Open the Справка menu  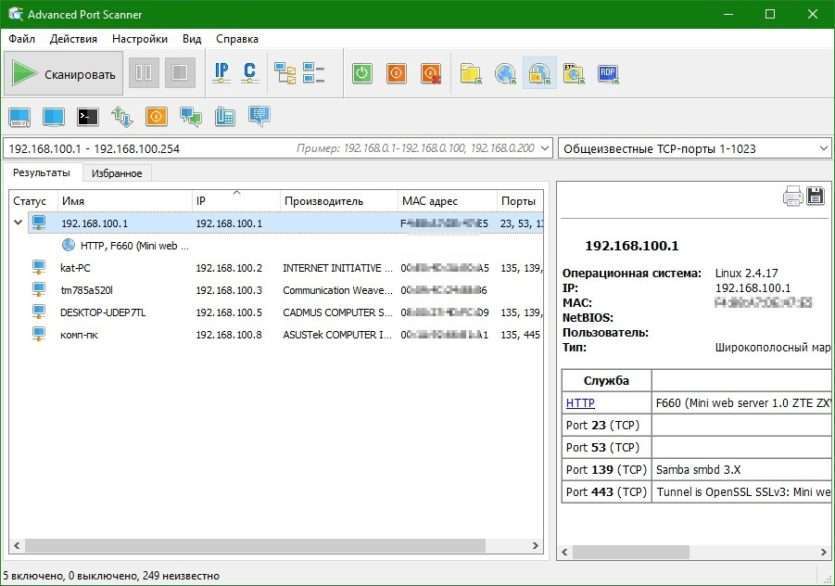[x=237, y=39]
